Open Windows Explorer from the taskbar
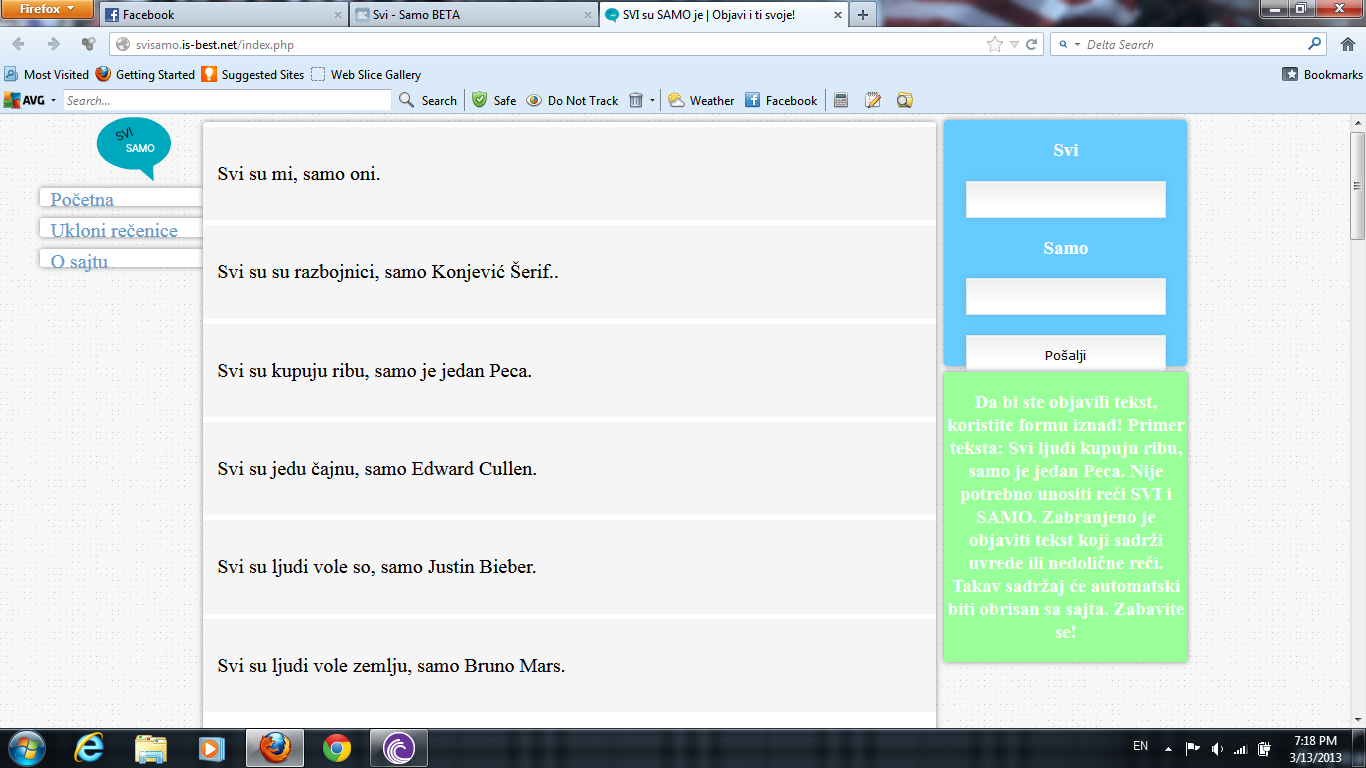 pos(151,748)
